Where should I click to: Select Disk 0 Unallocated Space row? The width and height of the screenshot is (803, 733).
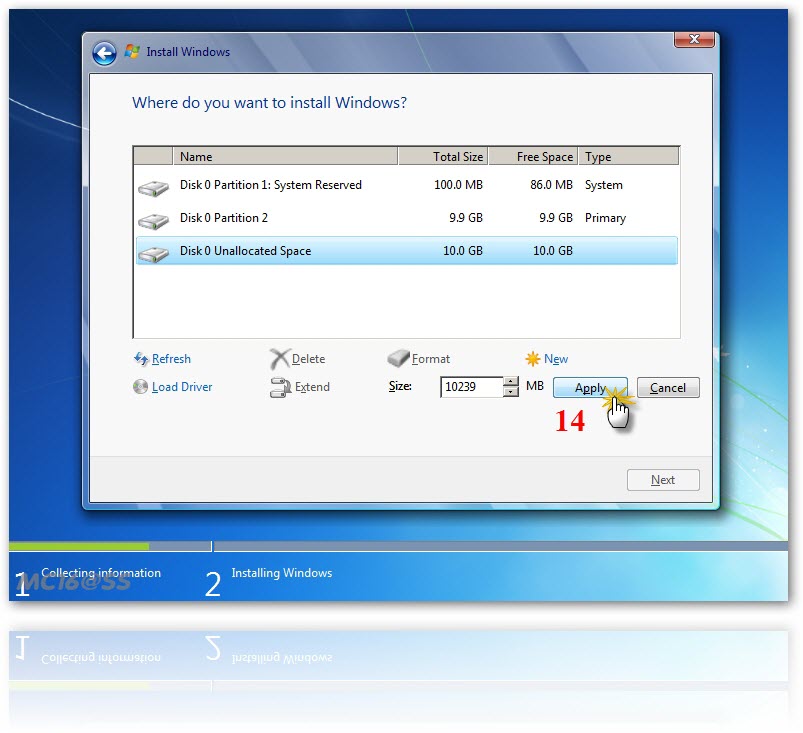tap(407, 250)
